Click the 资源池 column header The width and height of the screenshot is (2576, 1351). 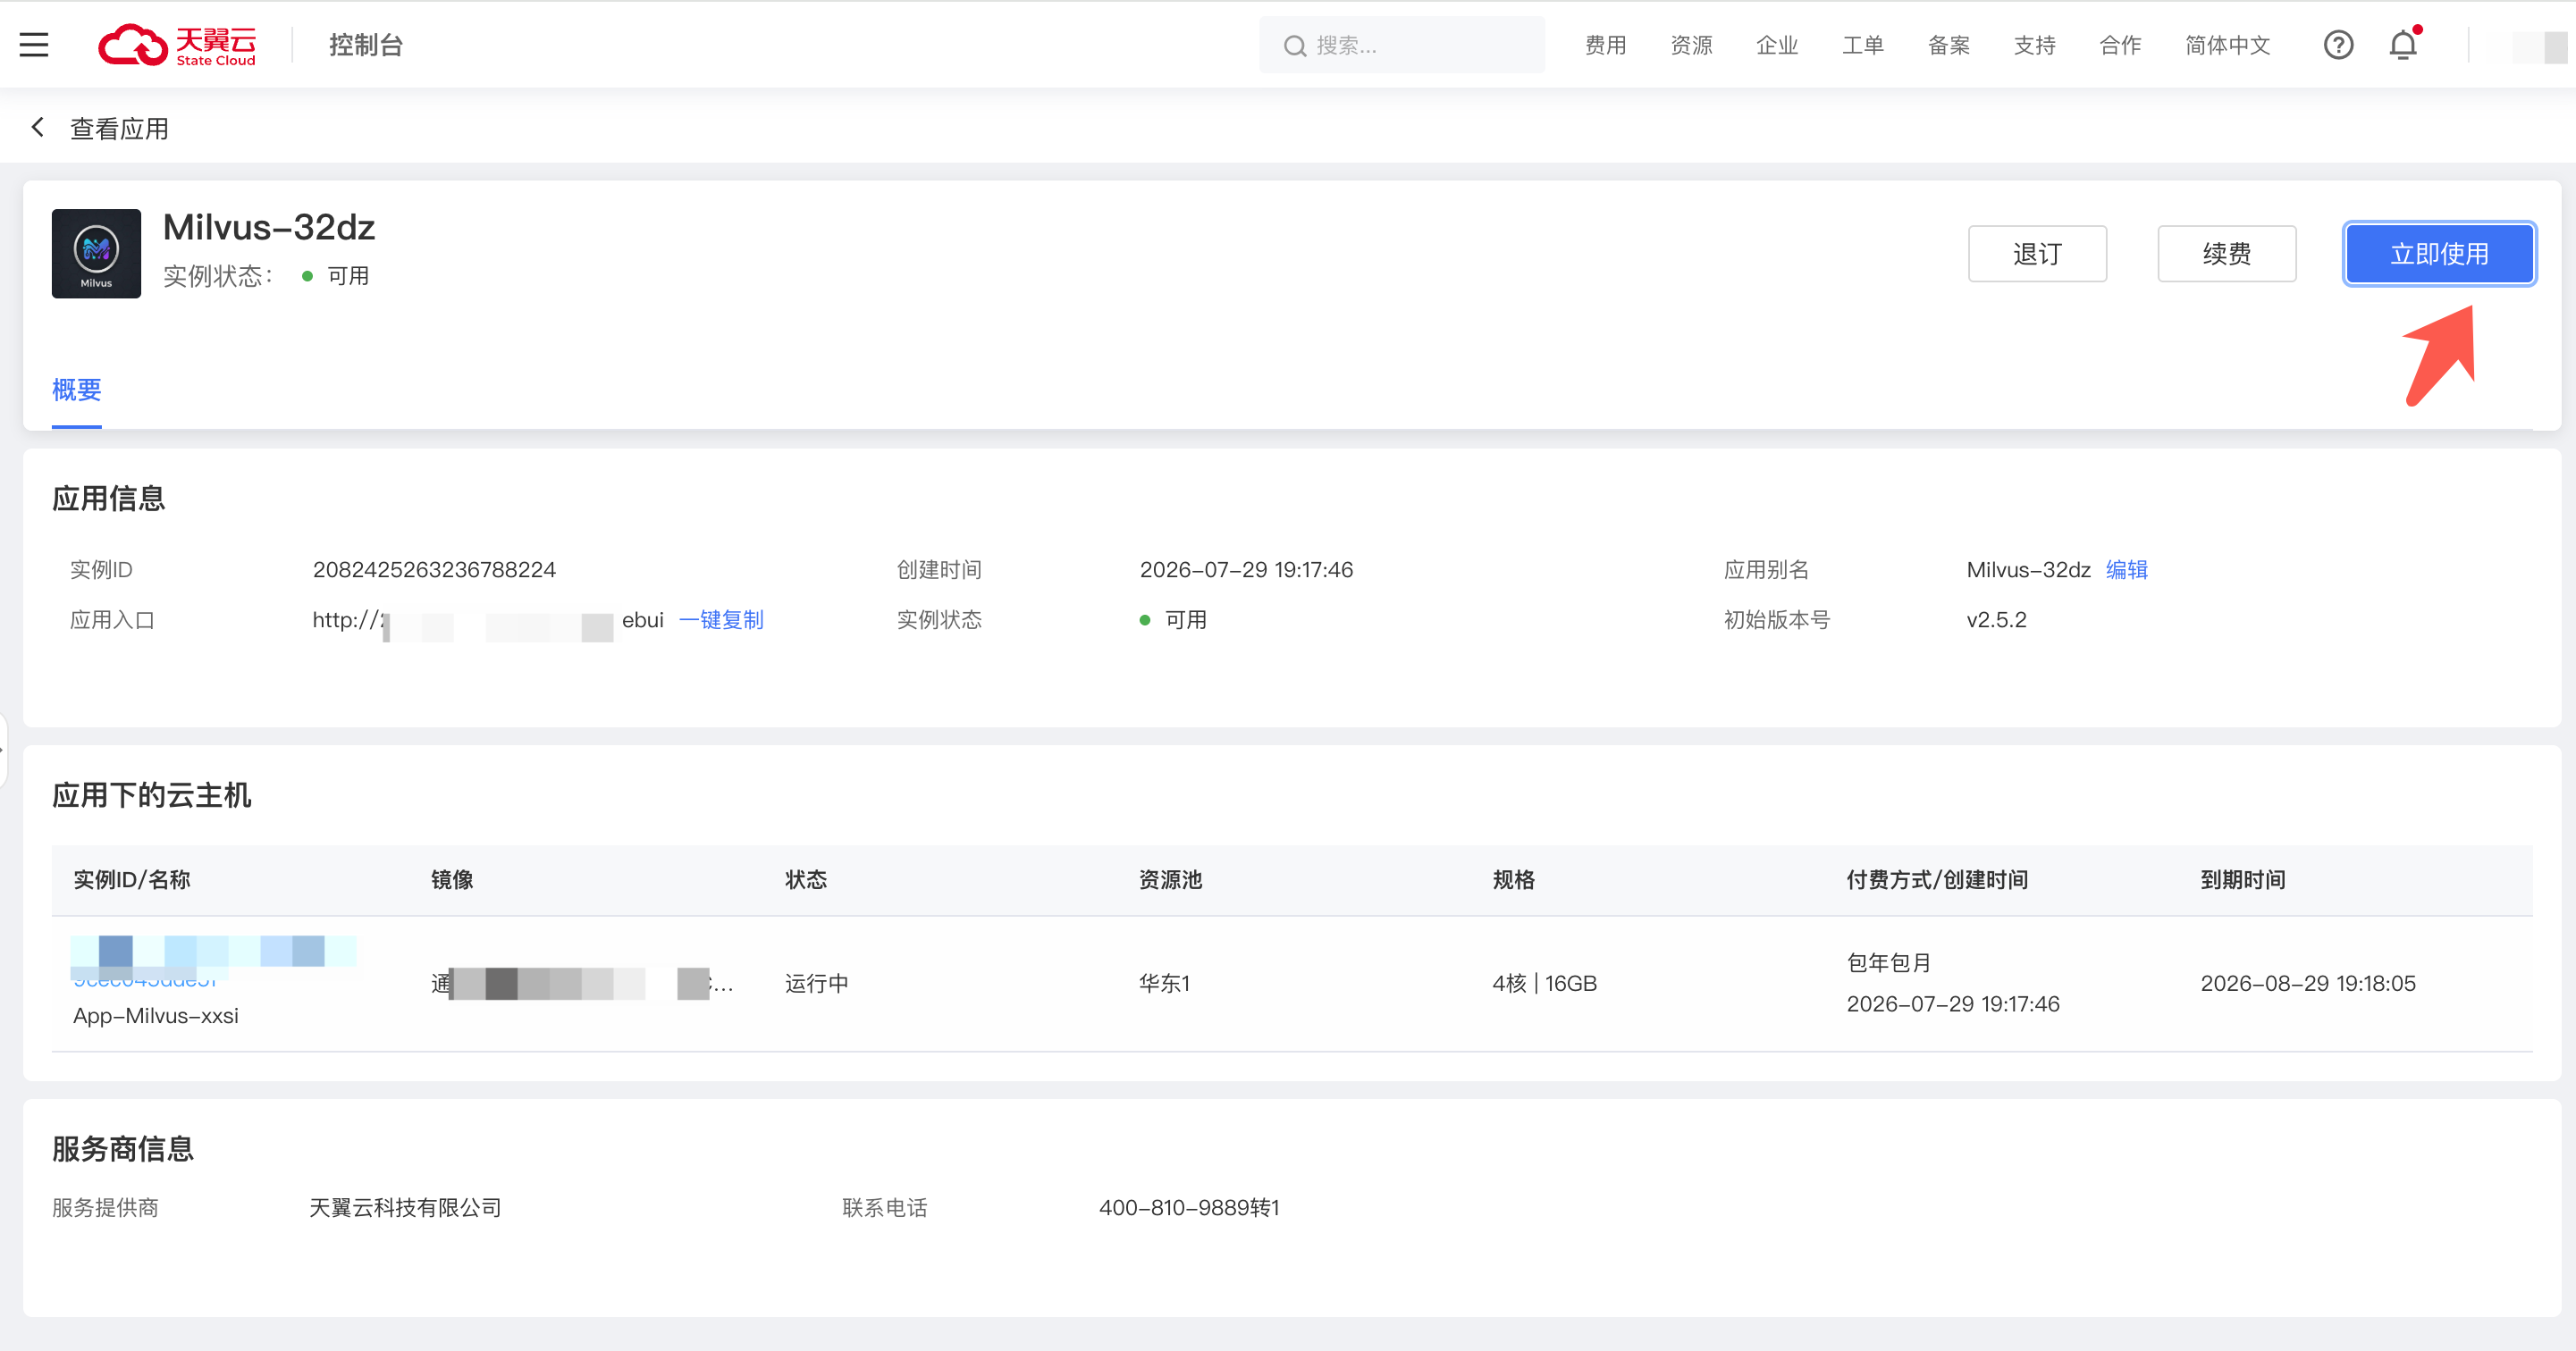pos(1170,880)
